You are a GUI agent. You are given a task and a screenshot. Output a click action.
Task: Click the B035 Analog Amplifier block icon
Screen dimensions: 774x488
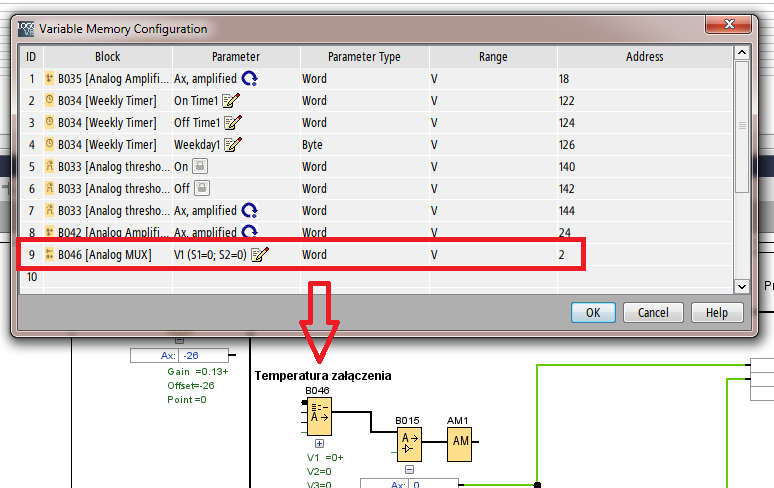coord(49,78)
